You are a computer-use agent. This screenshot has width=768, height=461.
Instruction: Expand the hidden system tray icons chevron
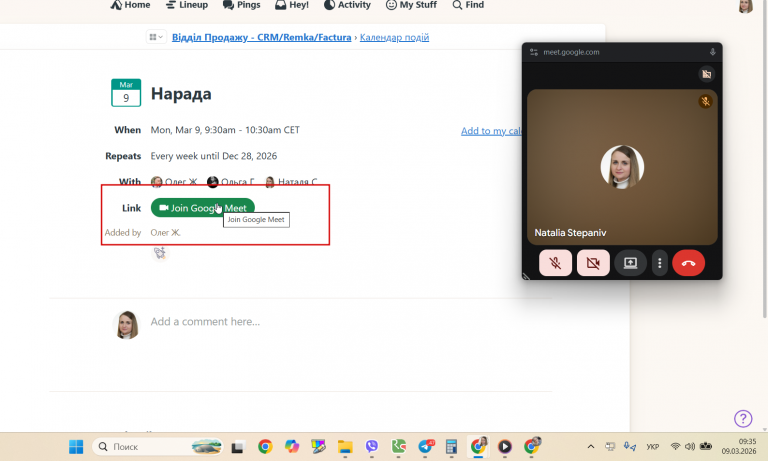(591, 447)
